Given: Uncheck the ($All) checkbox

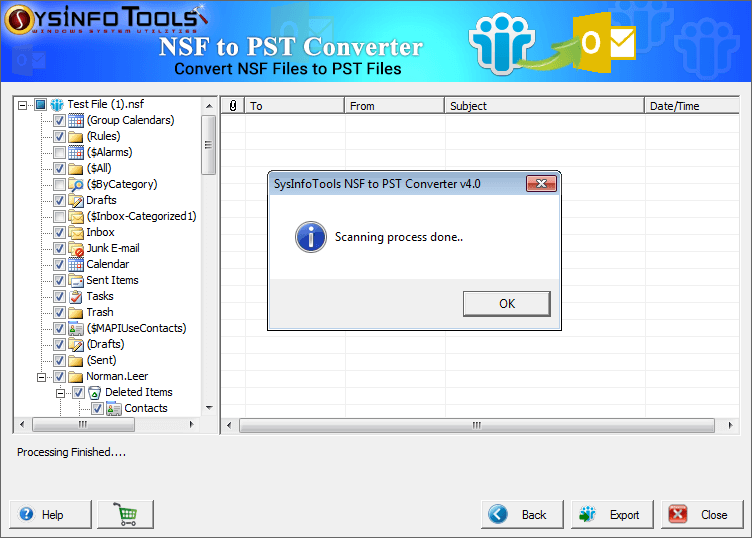Looking at the screenshot, I should coord(59,168).
